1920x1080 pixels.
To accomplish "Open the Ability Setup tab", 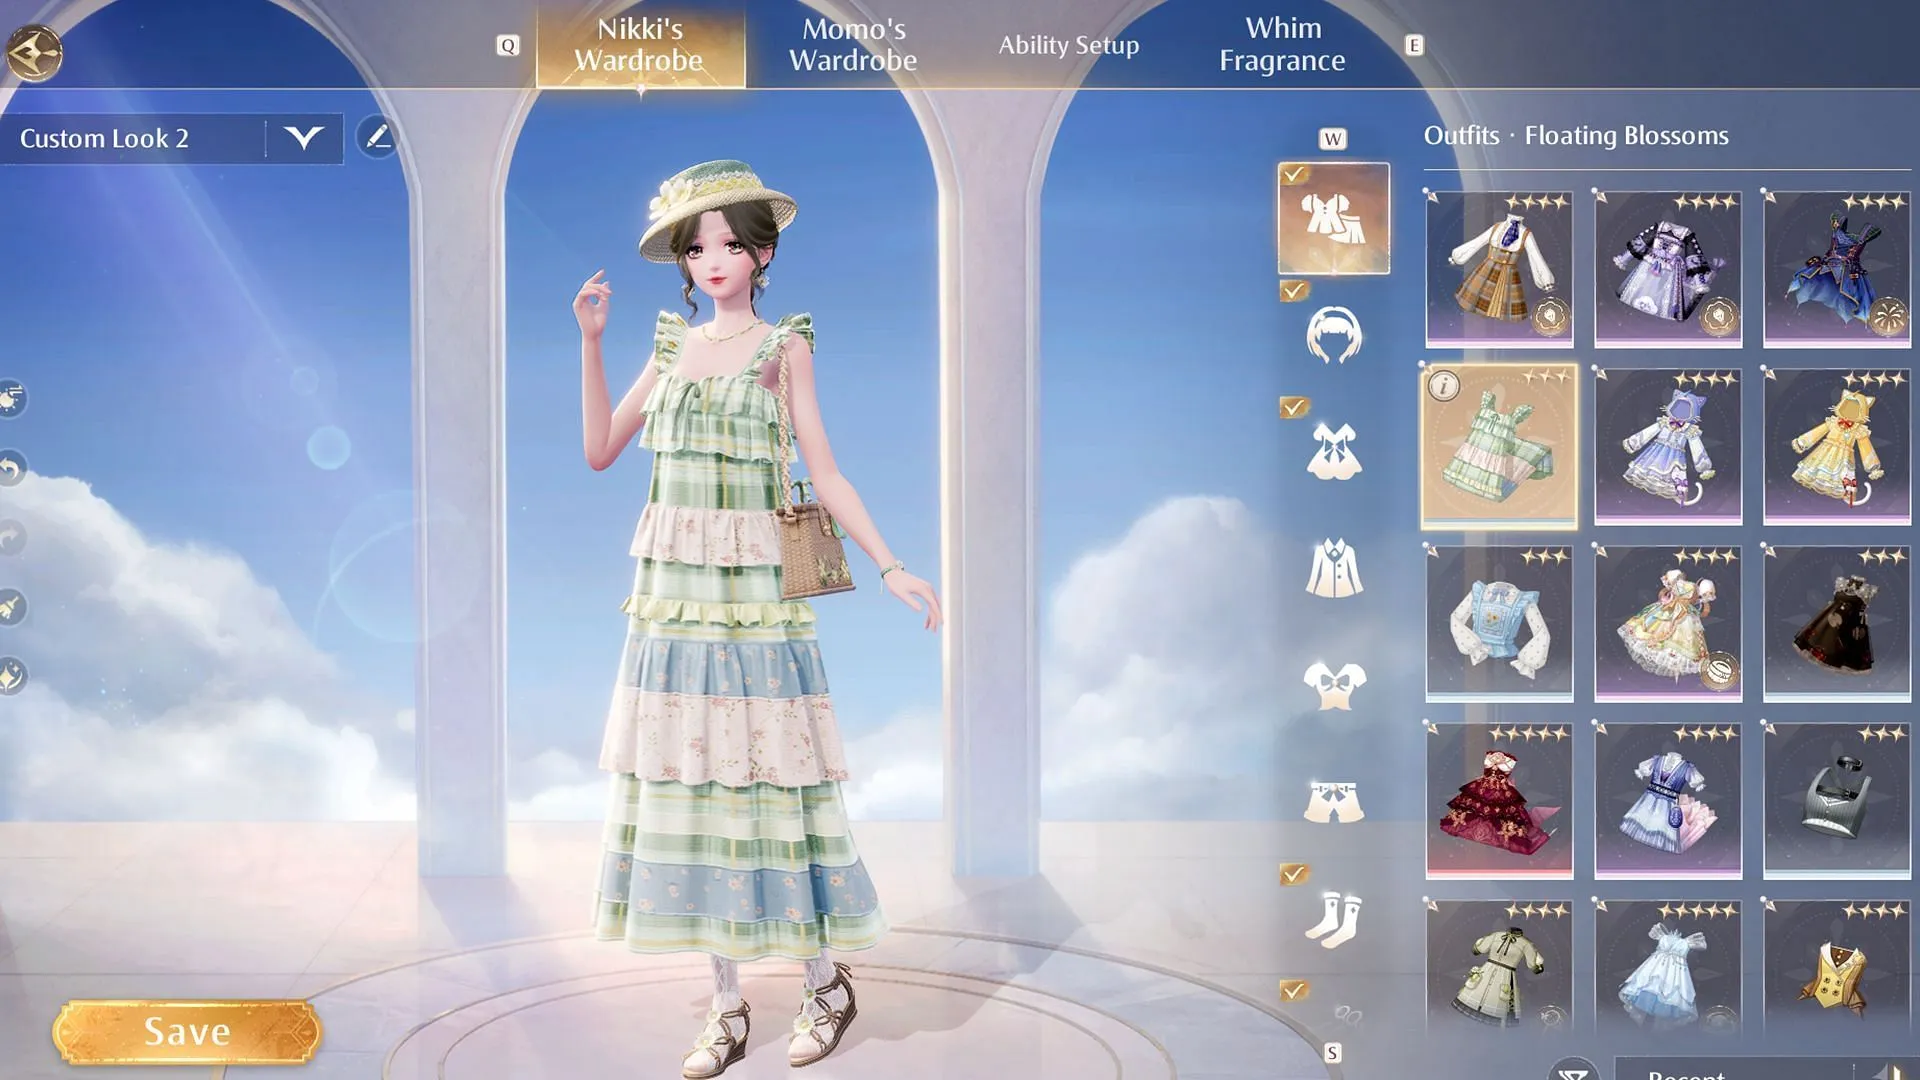I will (x=1068, y=45).
